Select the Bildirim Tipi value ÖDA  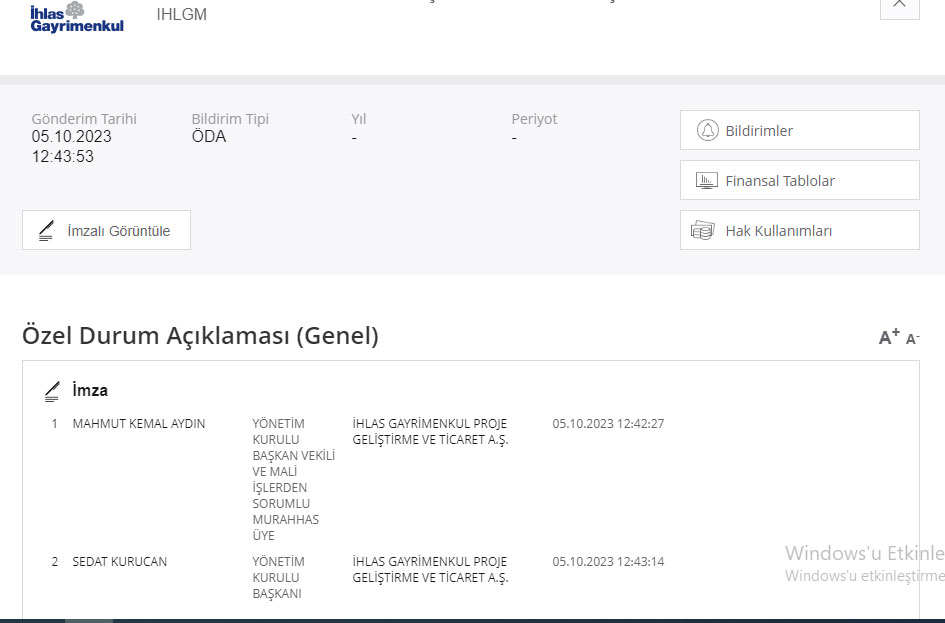209,136
